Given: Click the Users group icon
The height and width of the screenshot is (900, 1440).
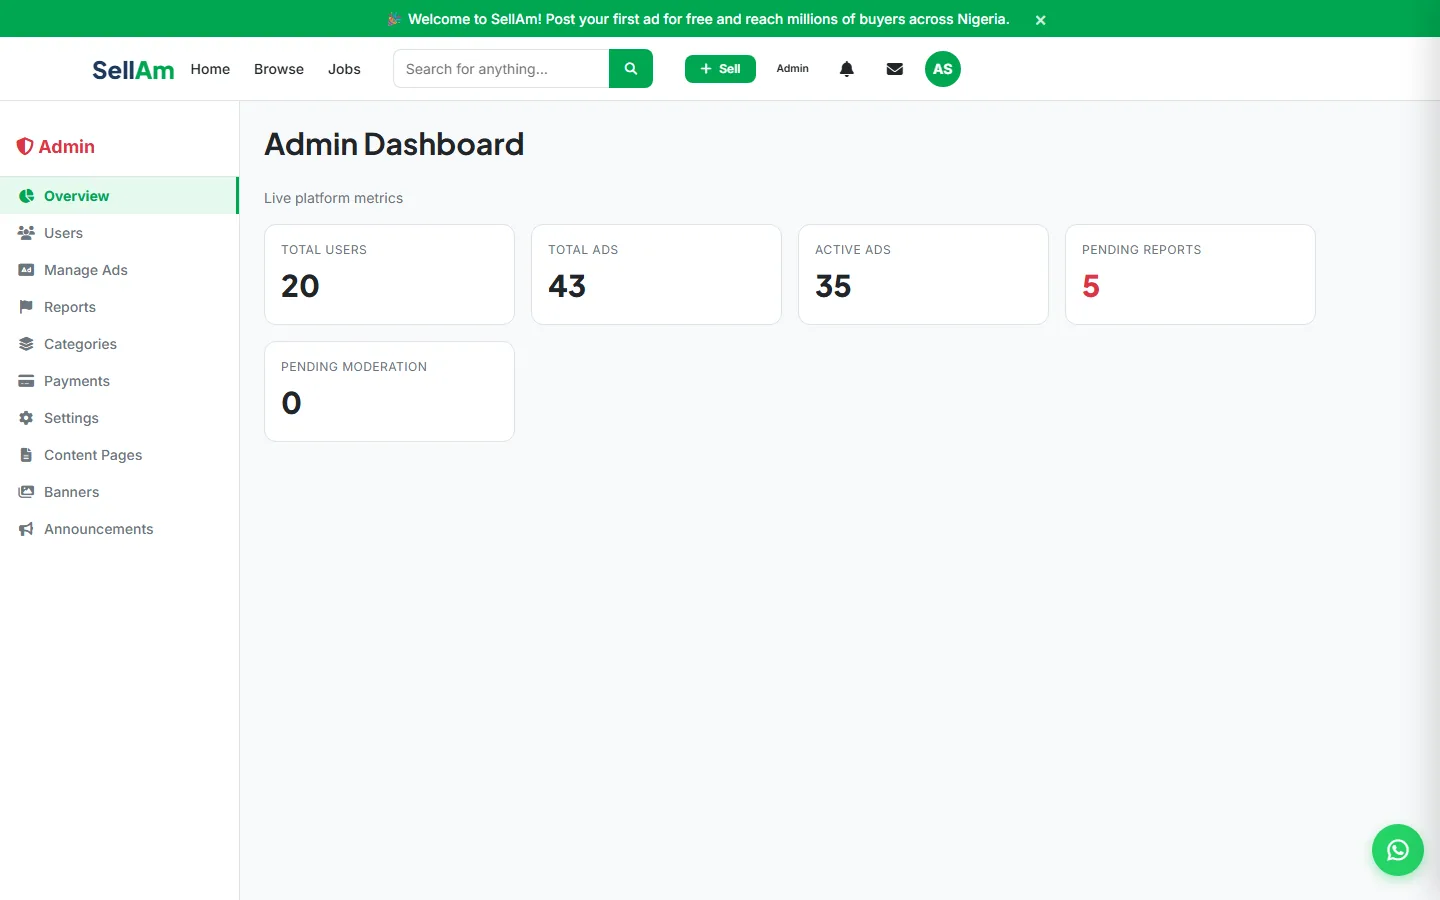Looking at the screenshot, I should pos(27,233).
